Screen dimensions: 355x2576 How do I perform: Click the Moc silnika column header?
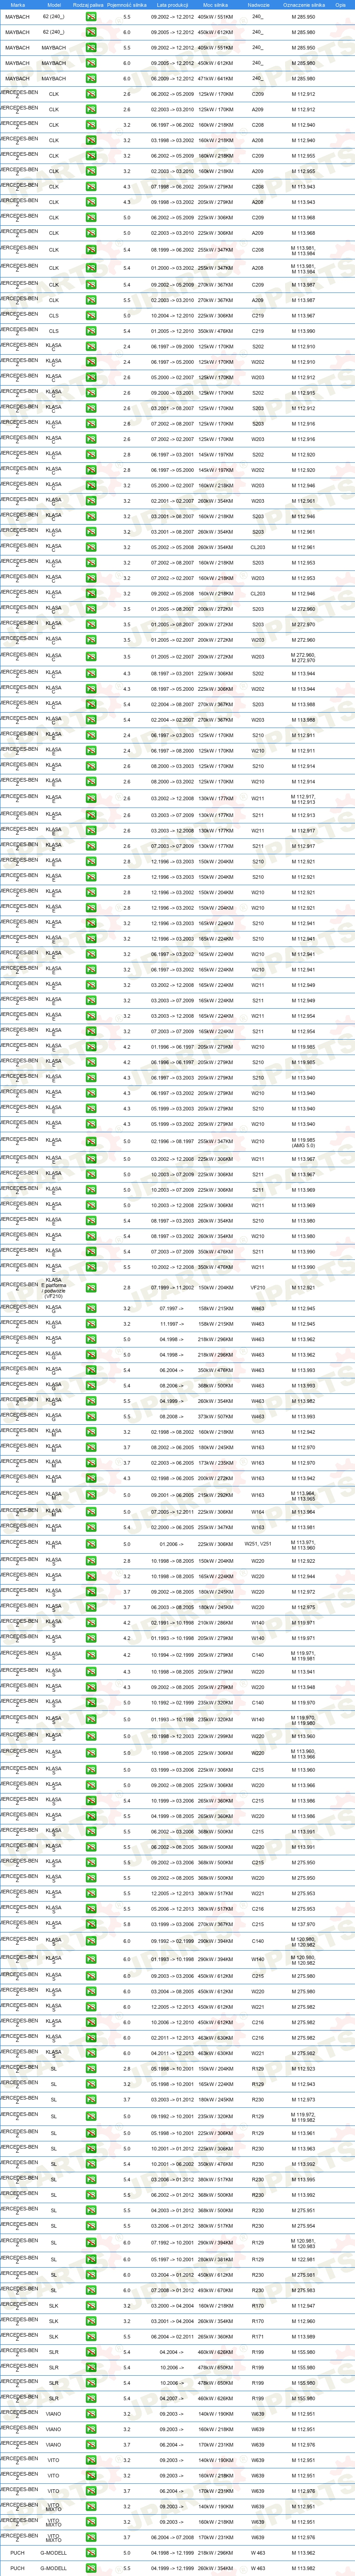pyautogui.click(x=216, y=5)
